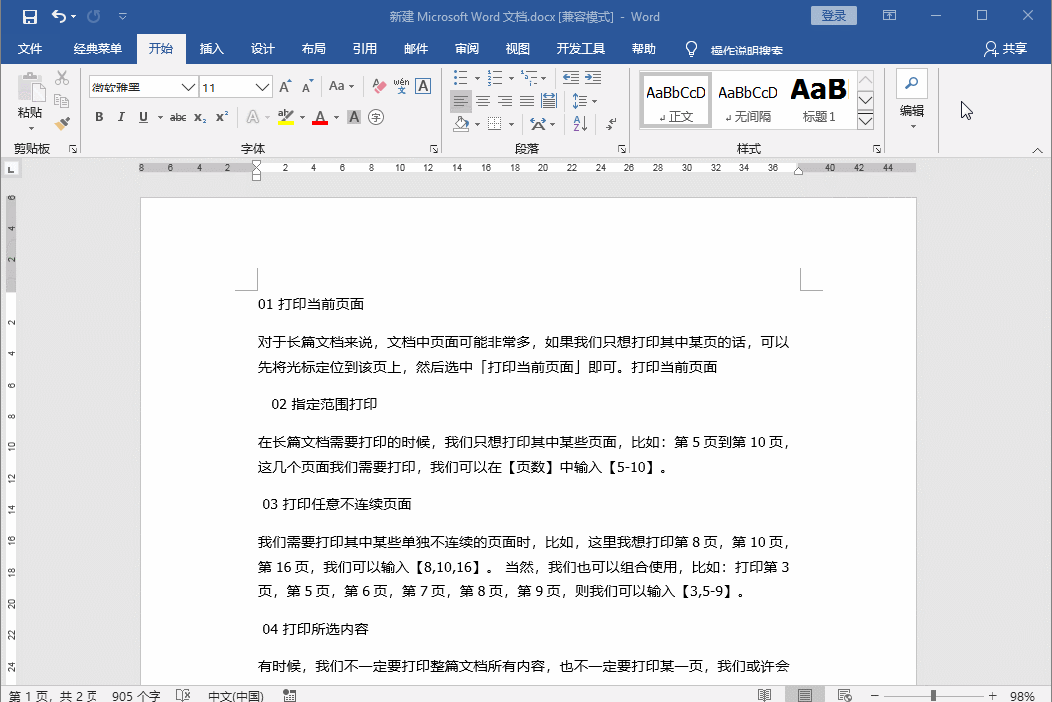Toggle italic formatting

click(x=121, y=117)
